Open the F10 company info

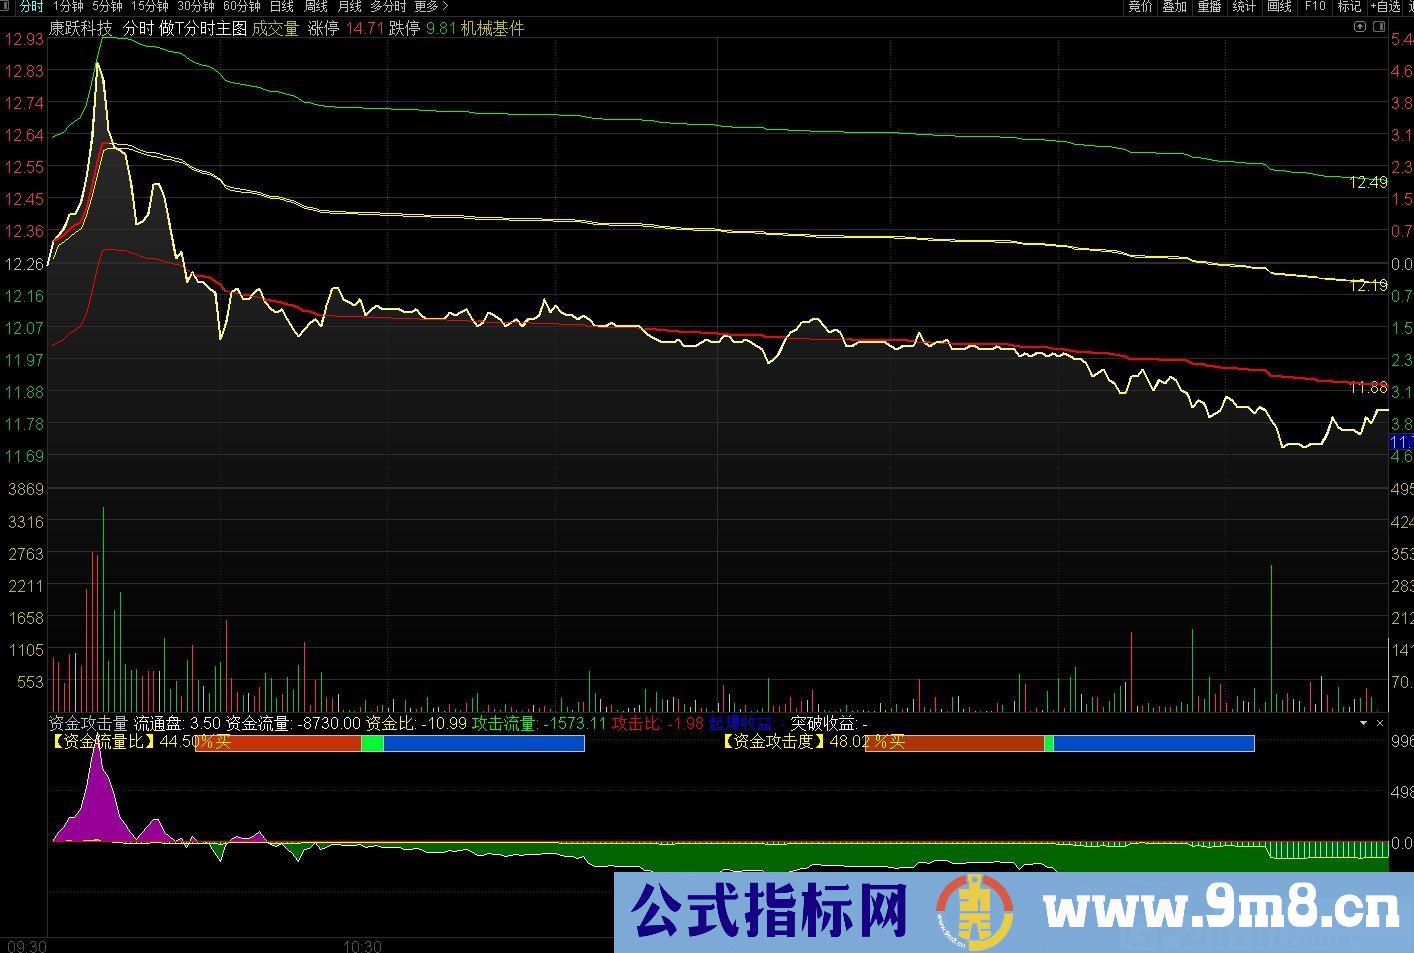tap(1314, 7)
